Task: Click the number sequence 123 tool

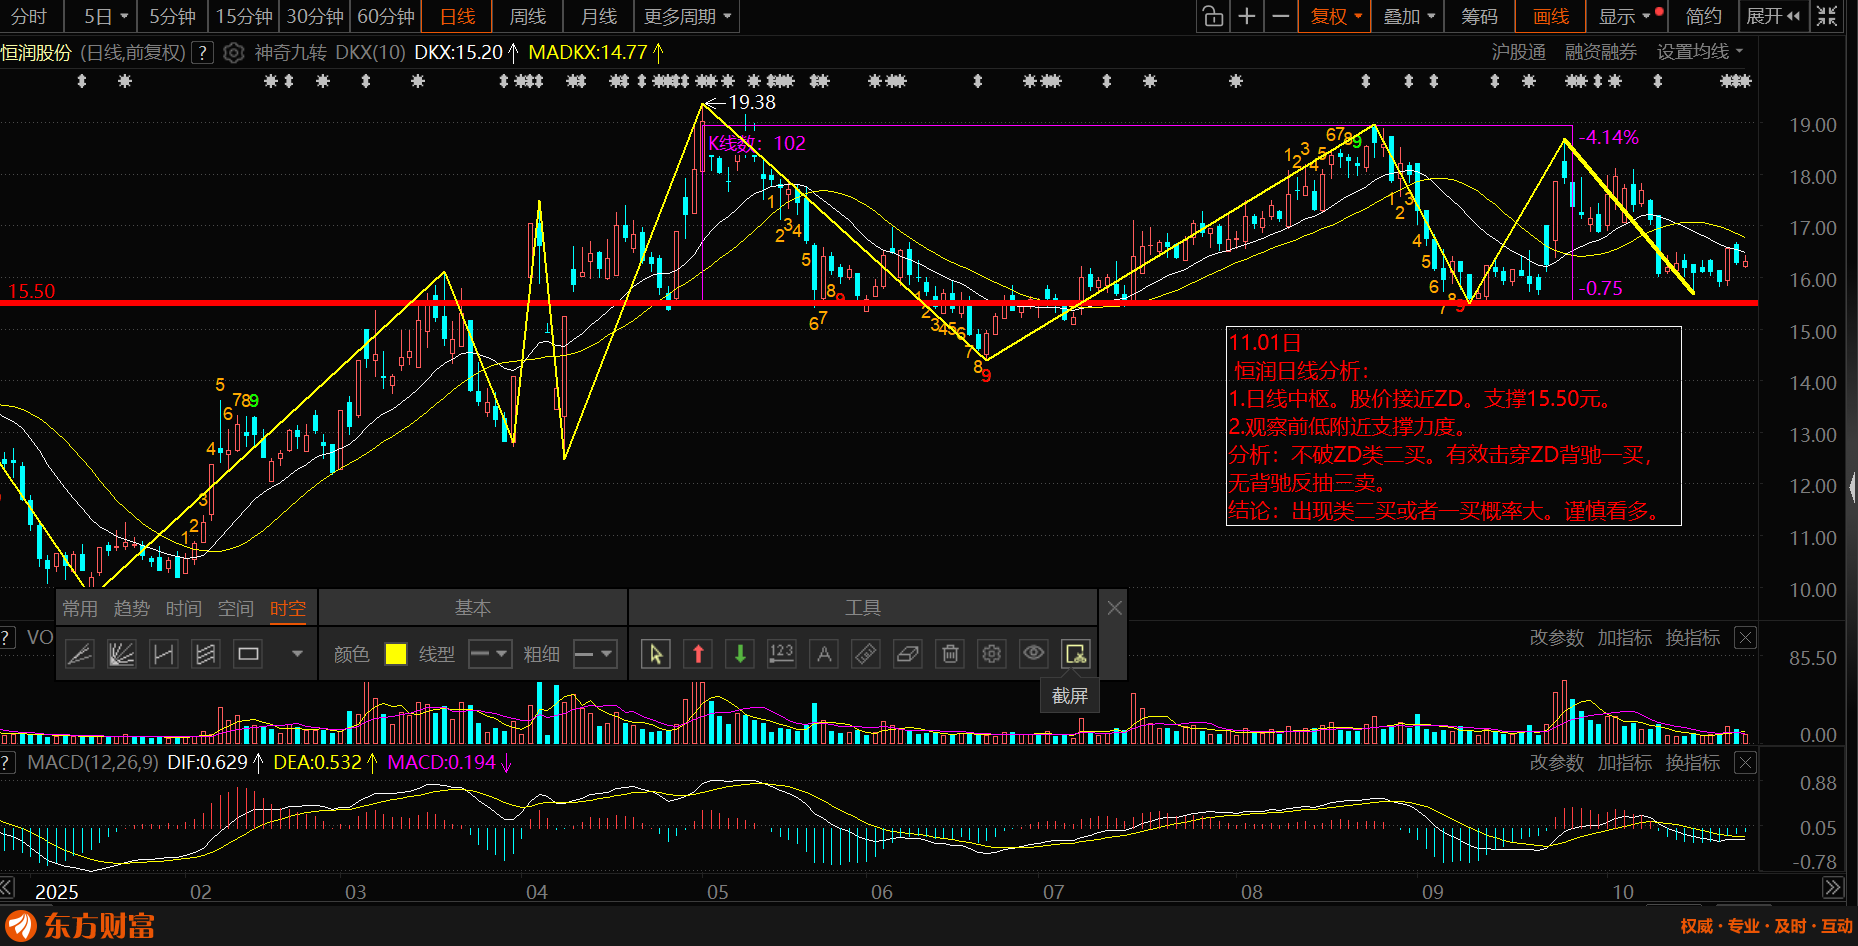Action: point(781,654)
